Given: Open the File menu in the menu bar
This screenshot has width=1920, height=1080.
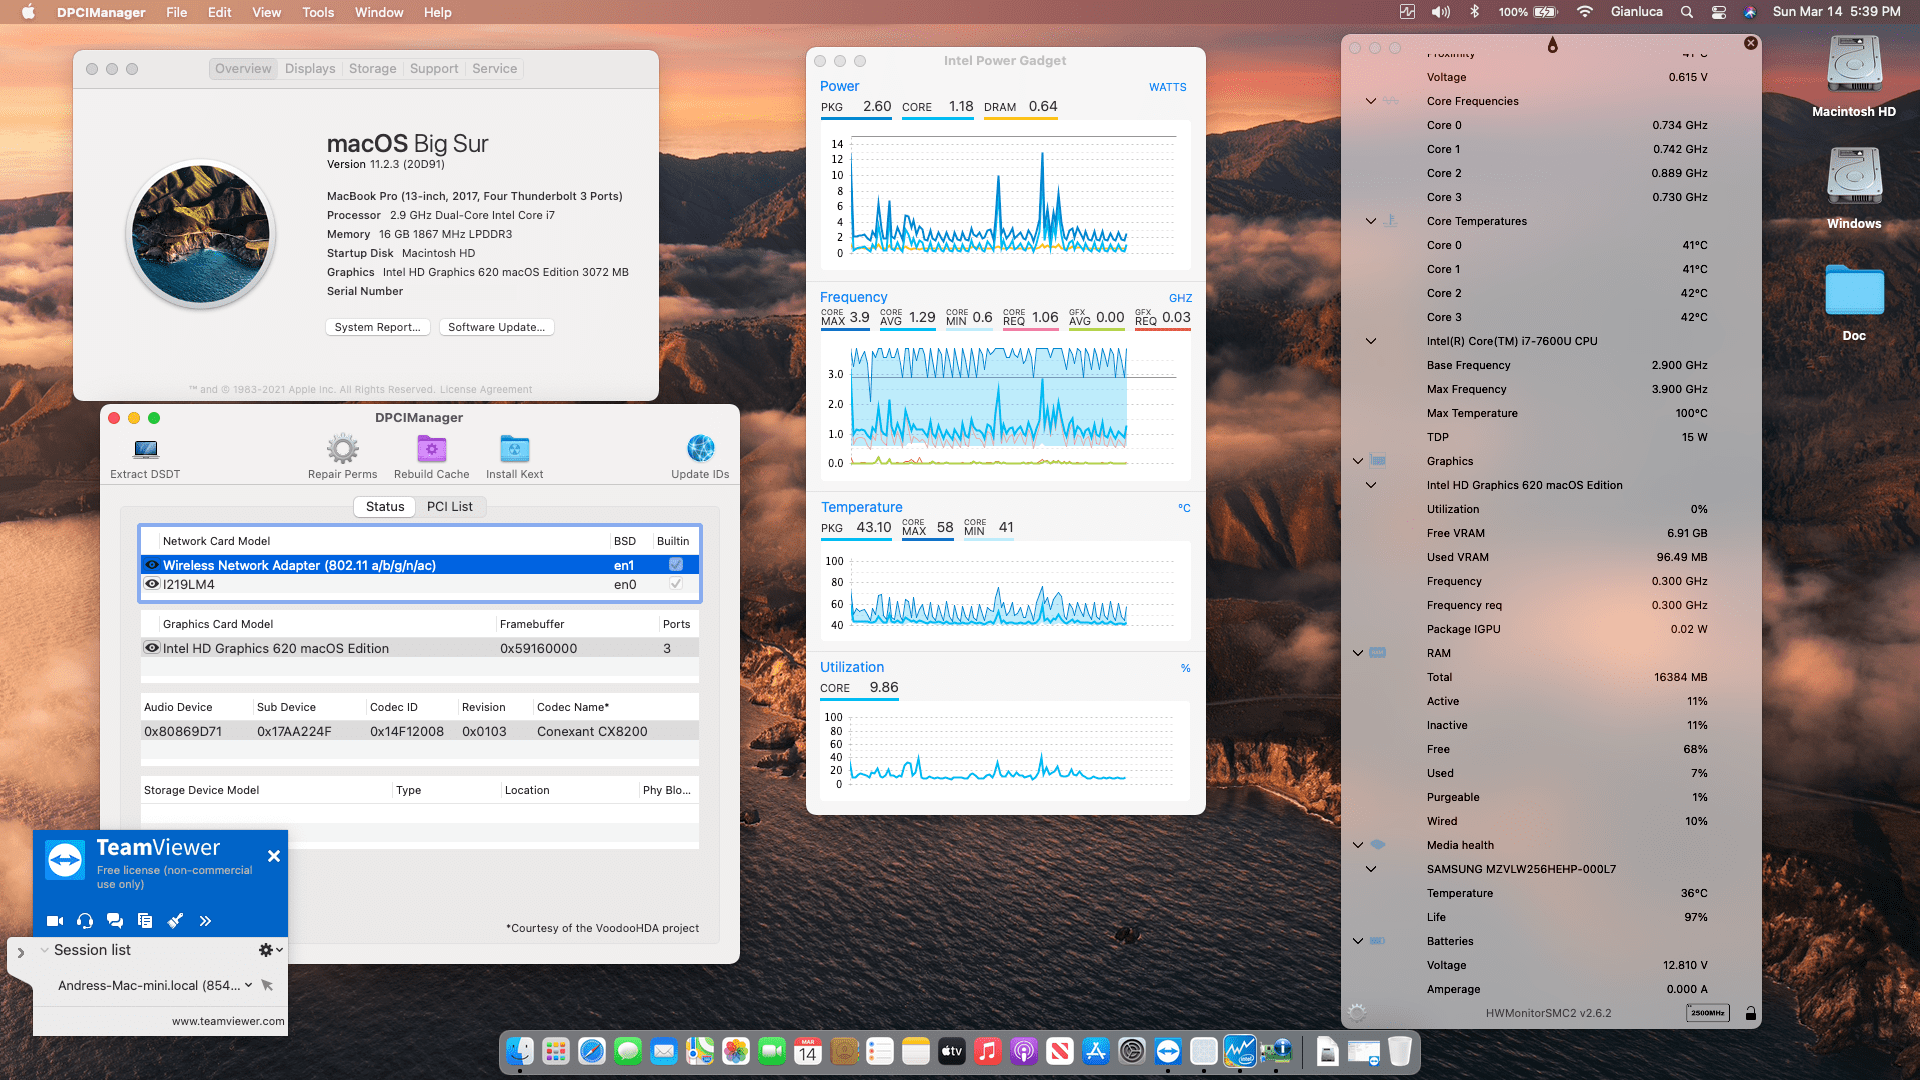Looking at the screenshot, I should (176, 12).
